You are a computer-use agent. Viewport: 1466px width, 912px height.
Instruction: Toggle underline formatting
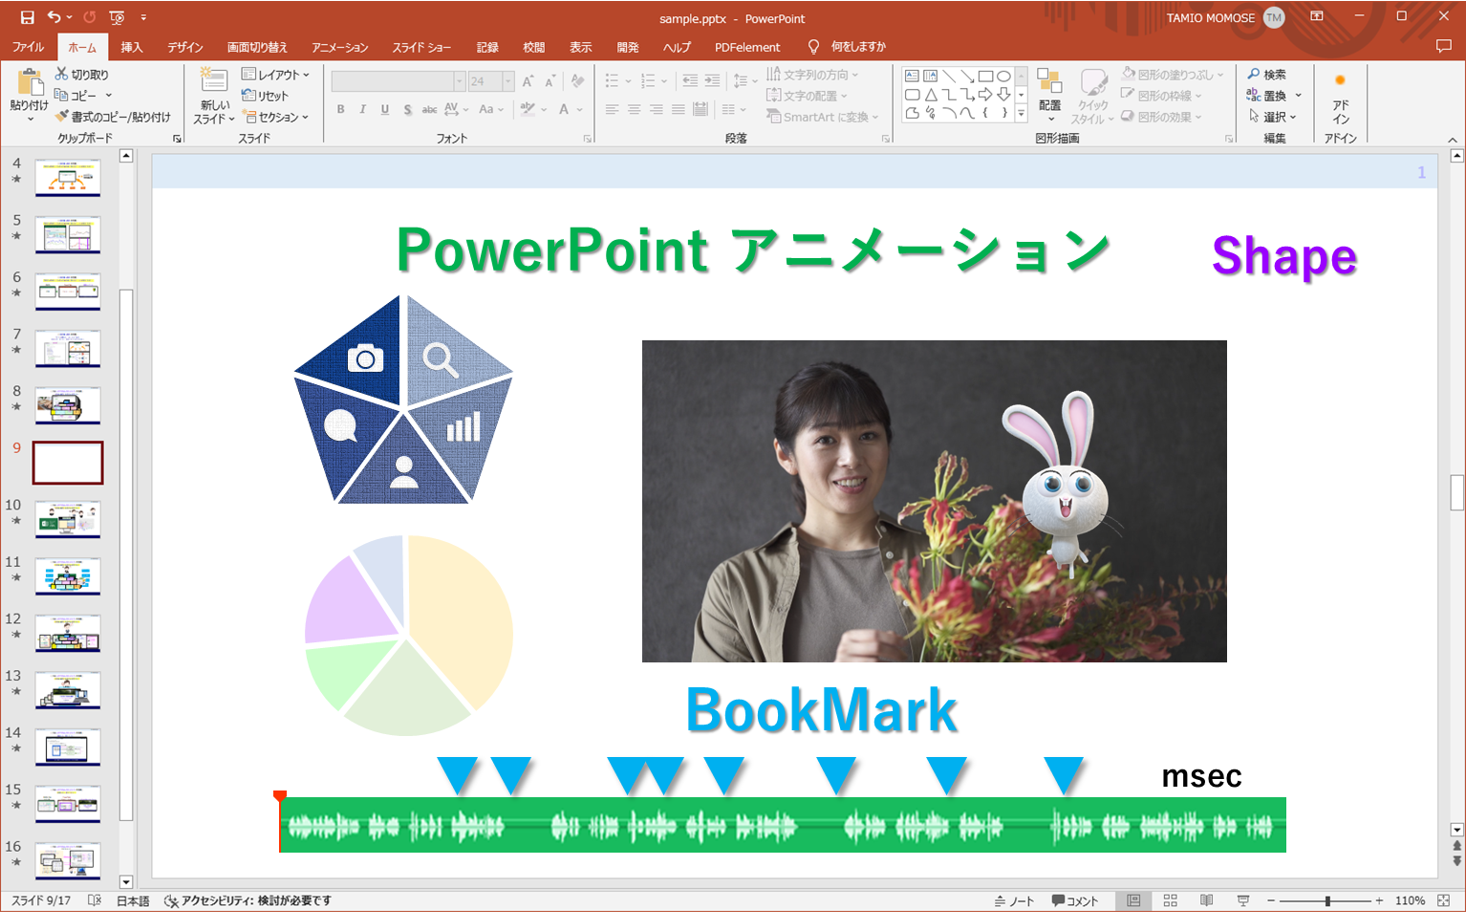point(385,109)
